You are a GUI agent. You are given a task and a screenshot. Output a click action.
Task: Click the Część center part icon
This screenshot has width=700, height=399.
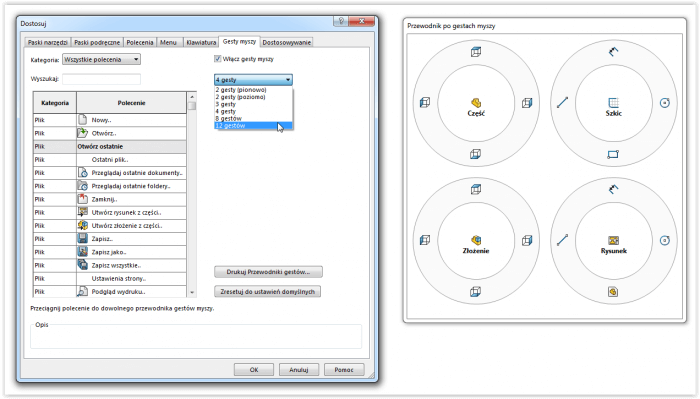(476, 103)
